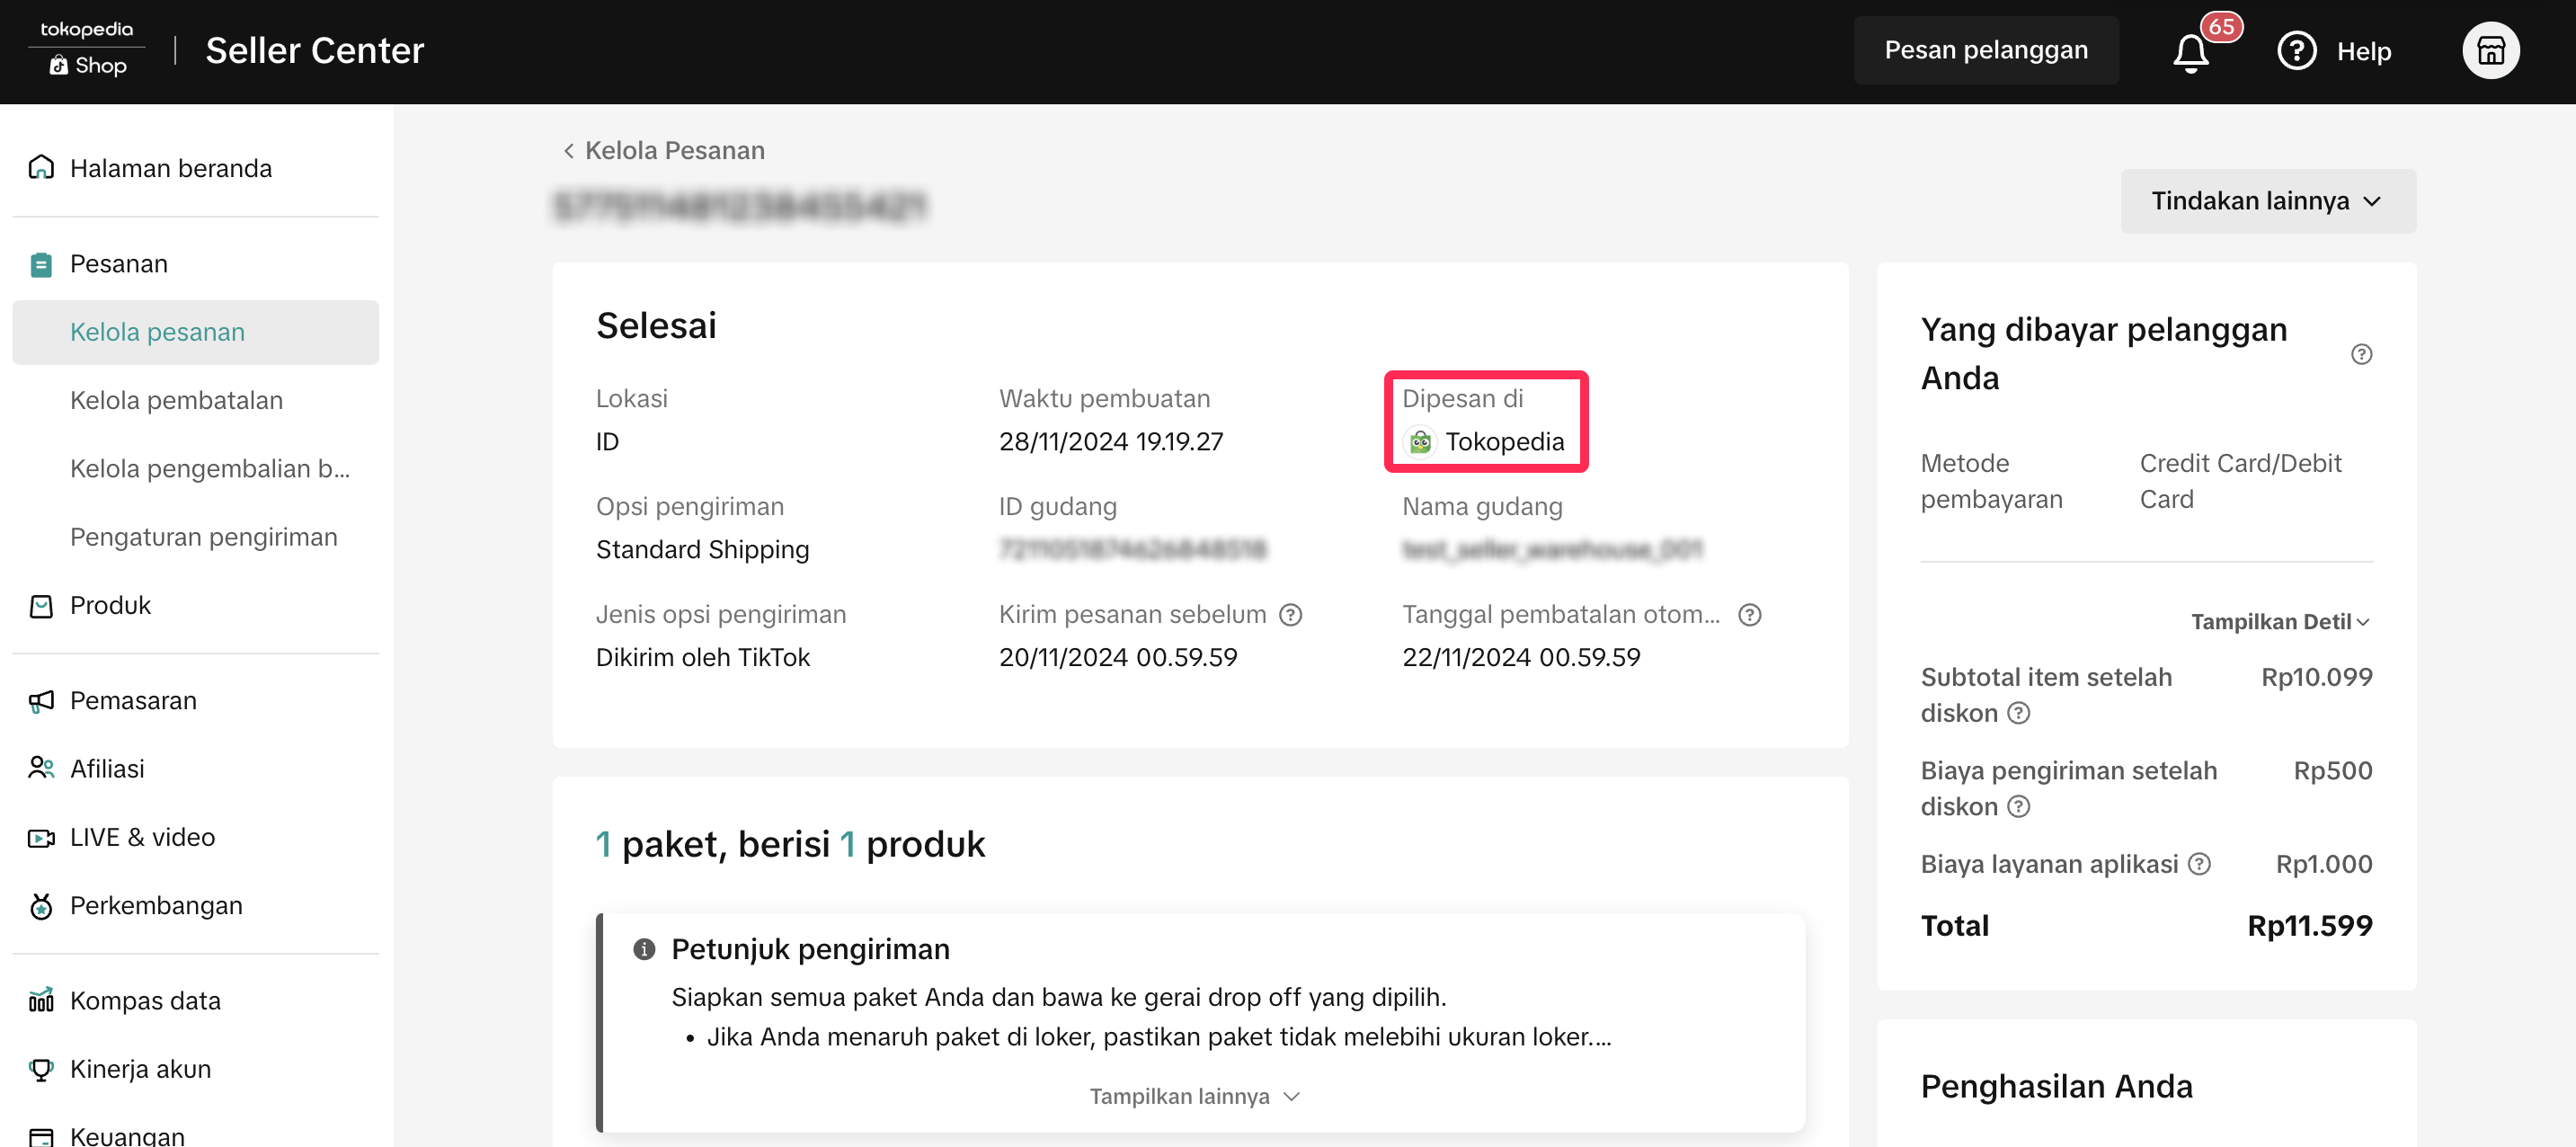Open Kelola pembatalan in sidebar

[x=176, y=400]
